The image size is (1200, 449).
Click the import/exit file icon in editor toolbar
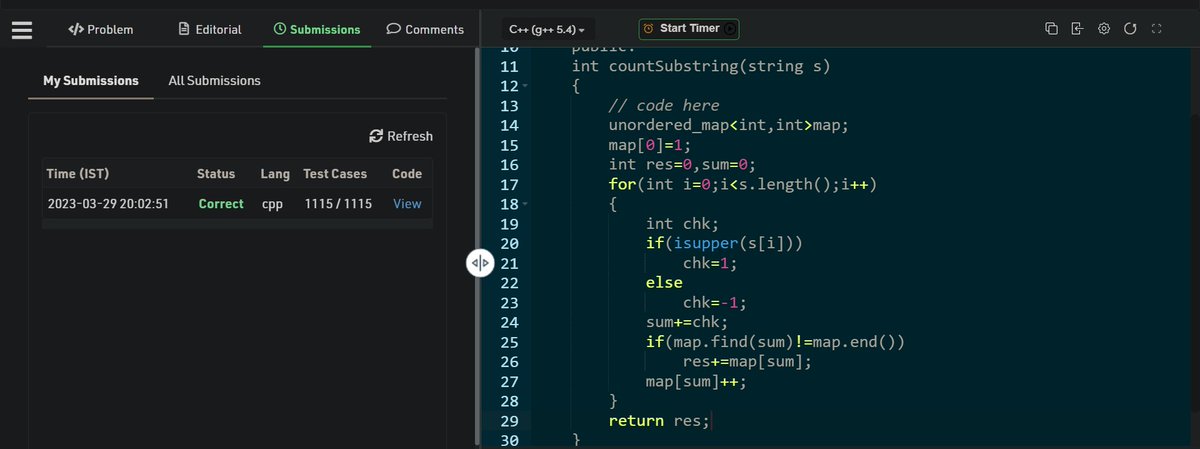(x=1077, y=29)
